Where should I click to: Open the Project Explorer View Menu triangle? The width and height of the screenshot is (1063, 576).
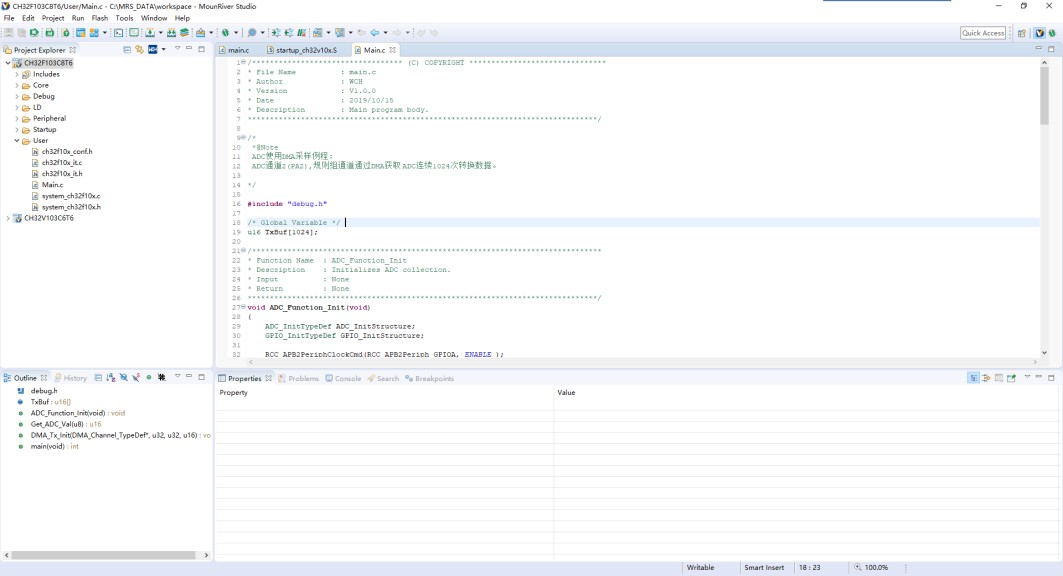[177, 49]
